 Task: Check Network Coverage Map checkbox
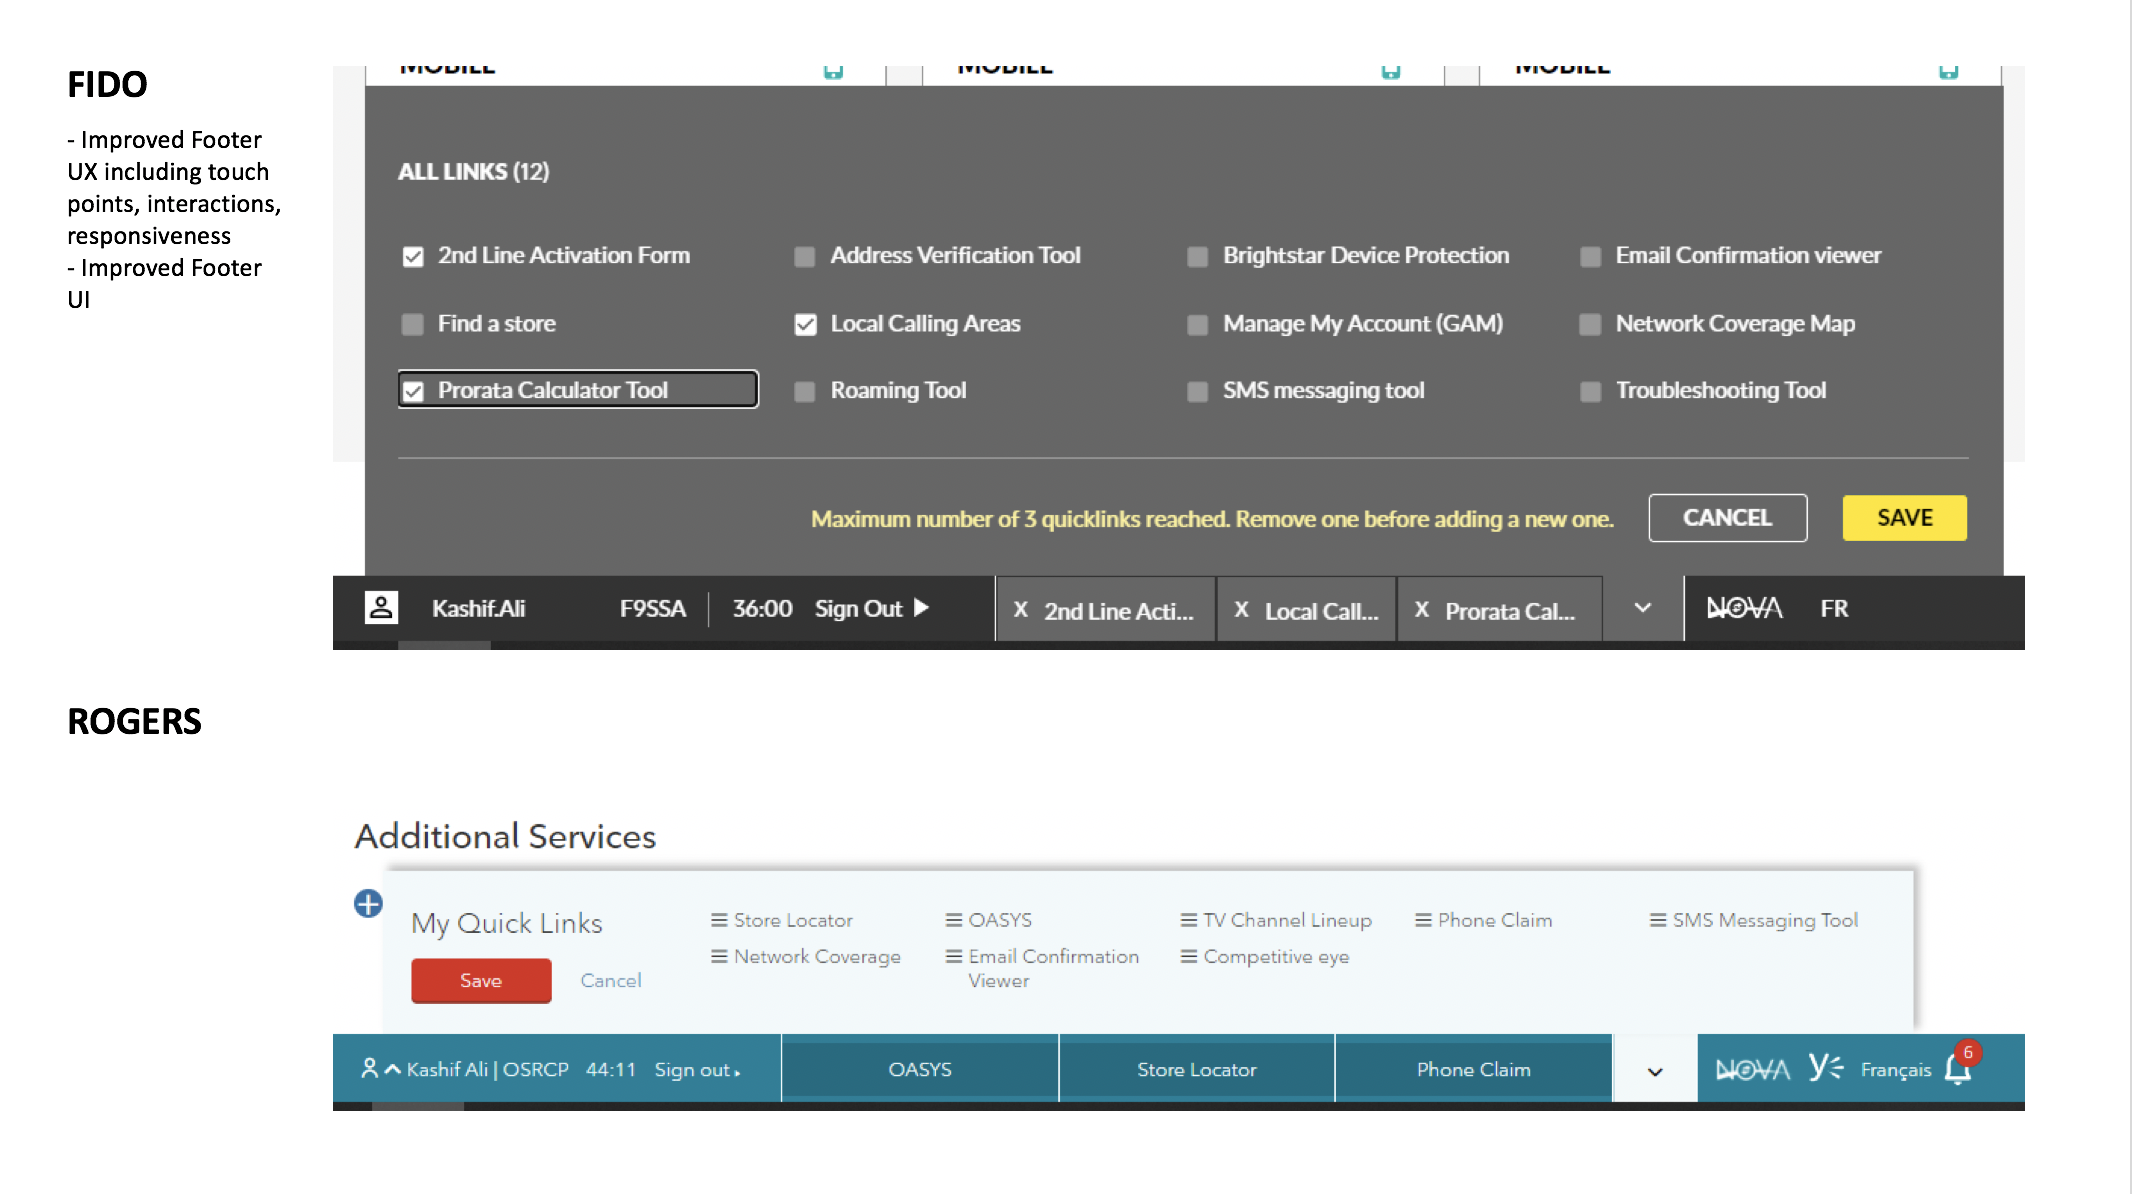click(1590, 324)
